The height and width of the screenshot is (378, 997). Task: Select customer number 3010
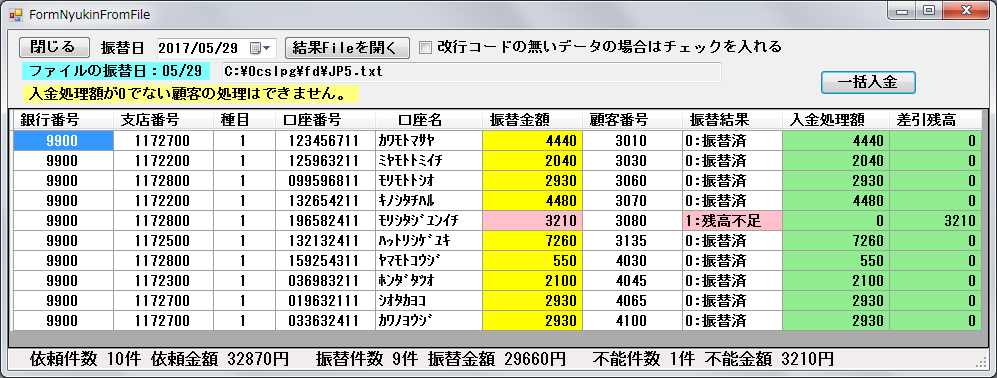coord(632,141)
